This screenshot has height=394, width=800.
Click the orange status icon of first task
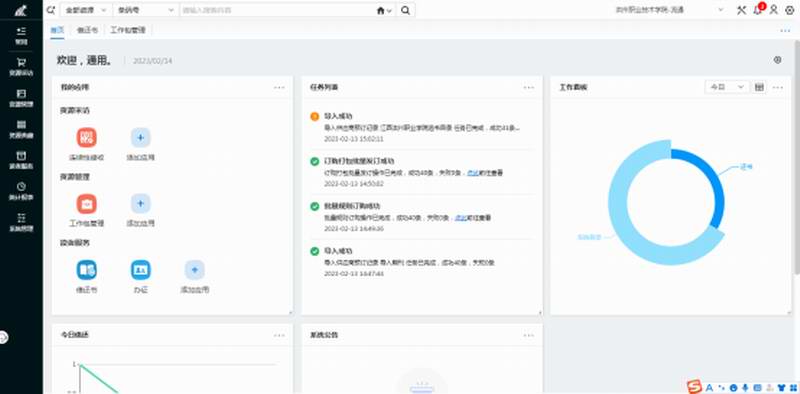tap(315, 116)
